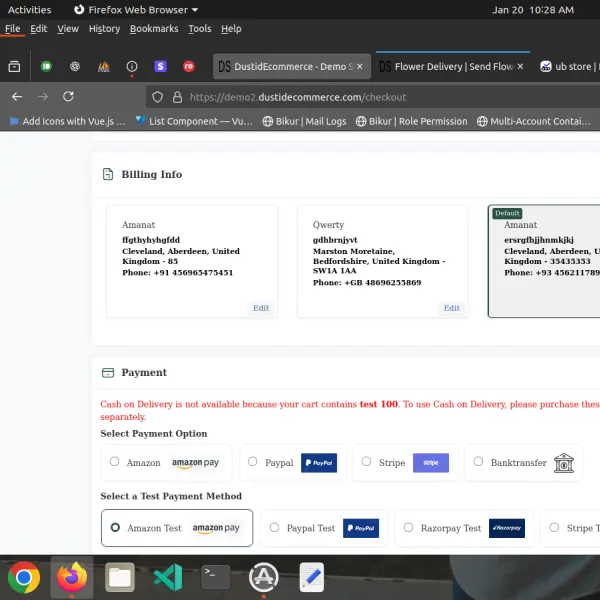This screenshot has width=600, height=600.
Task: Choose the Stripe payment option
Action: click(x=366, y=462)
